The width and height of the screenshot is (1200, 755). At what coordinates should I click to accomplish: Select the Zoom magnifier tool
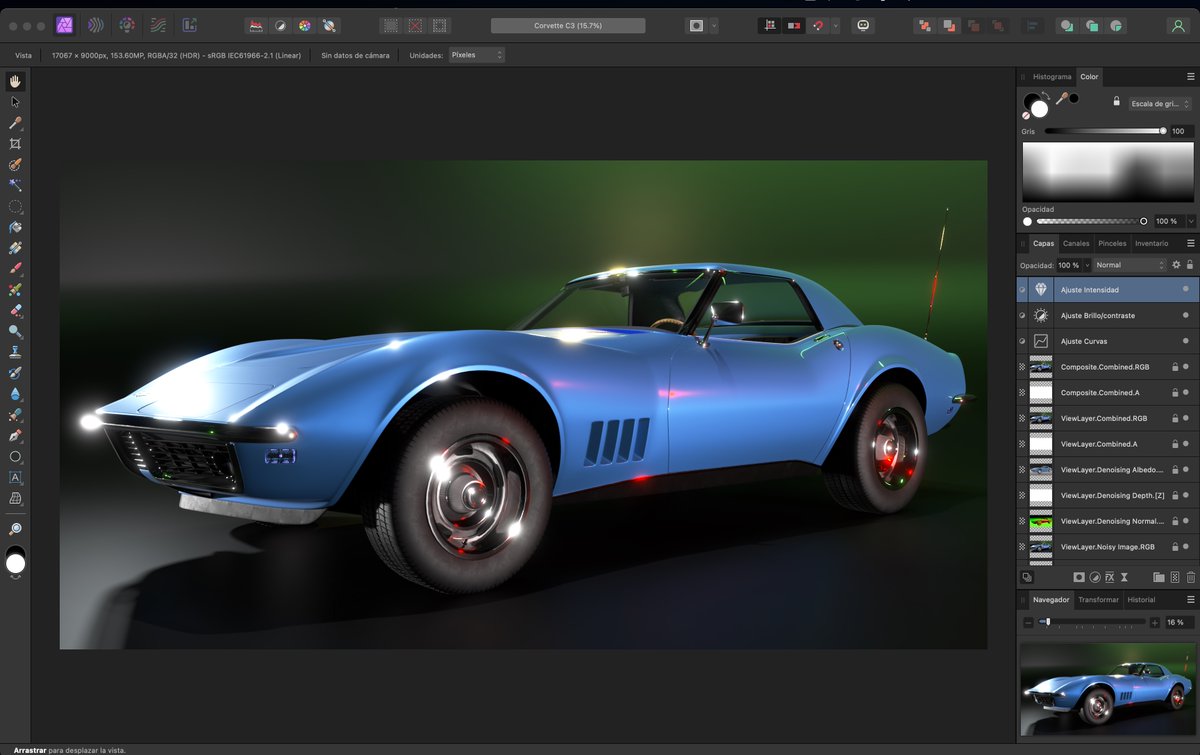[15, 529]
